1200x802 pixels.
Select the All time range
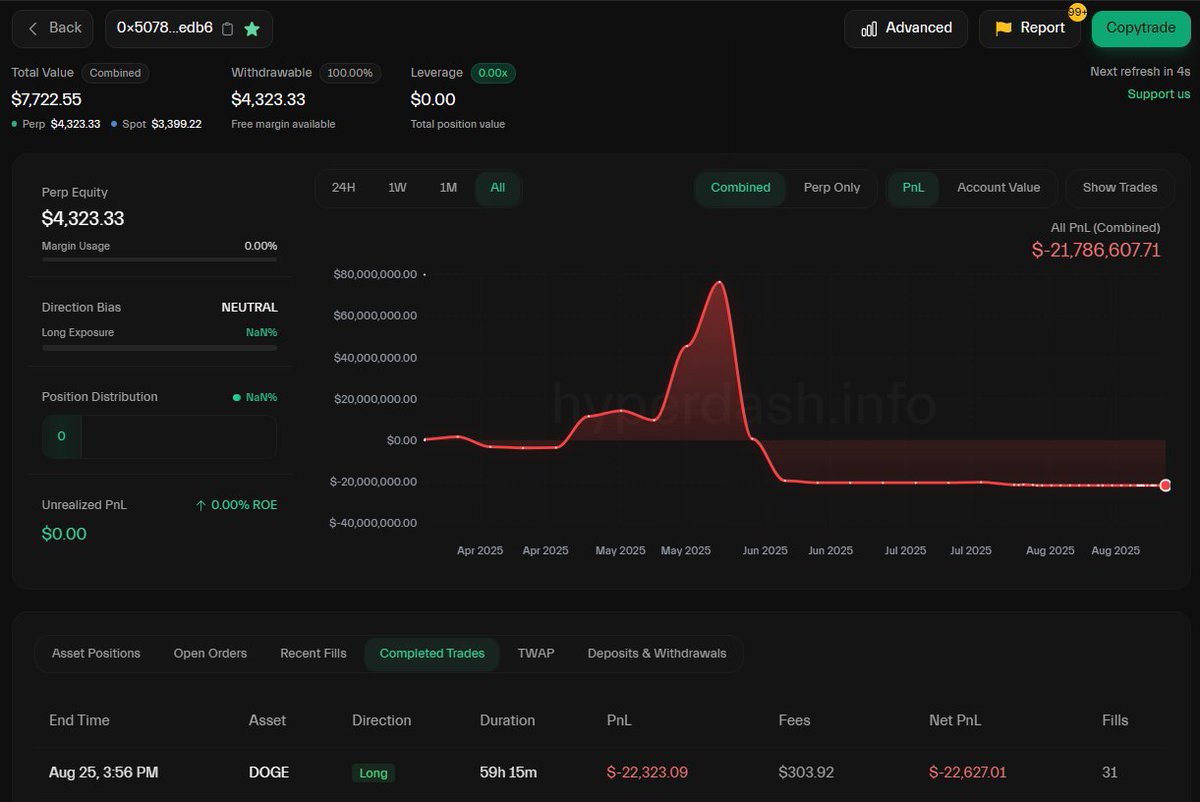click(x=498, y=188)
